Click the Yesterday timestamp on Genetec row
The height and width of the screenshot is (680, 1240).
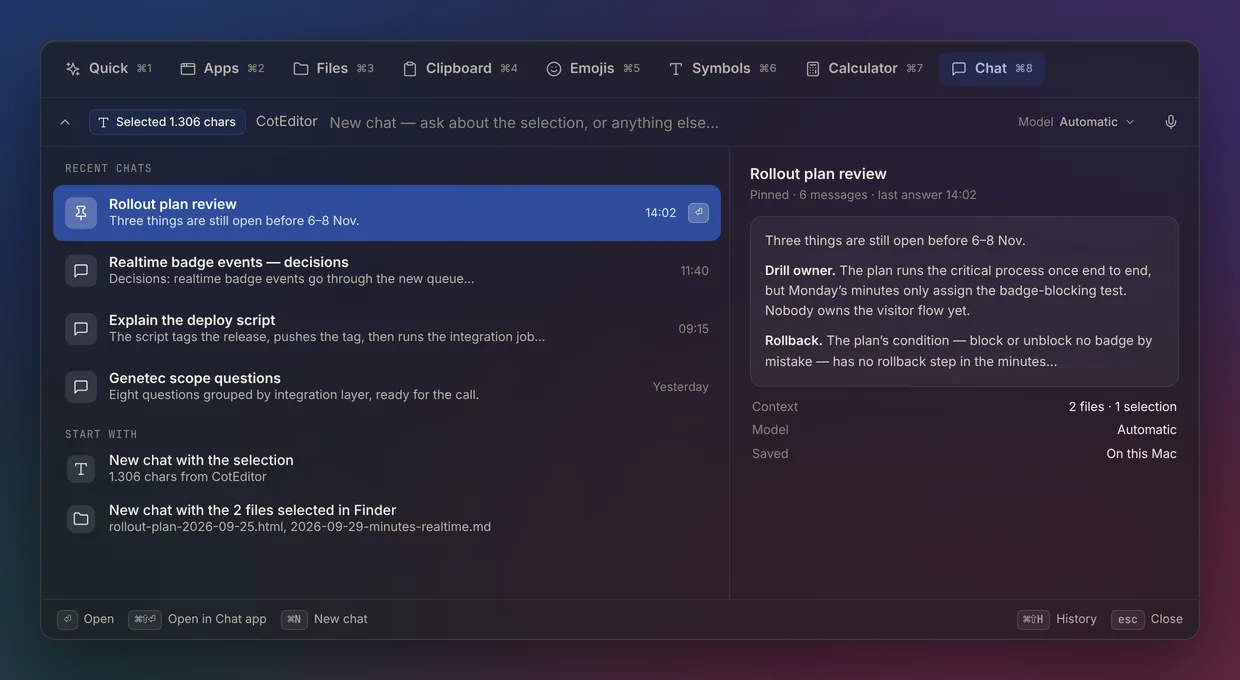[x=681, y=387]
